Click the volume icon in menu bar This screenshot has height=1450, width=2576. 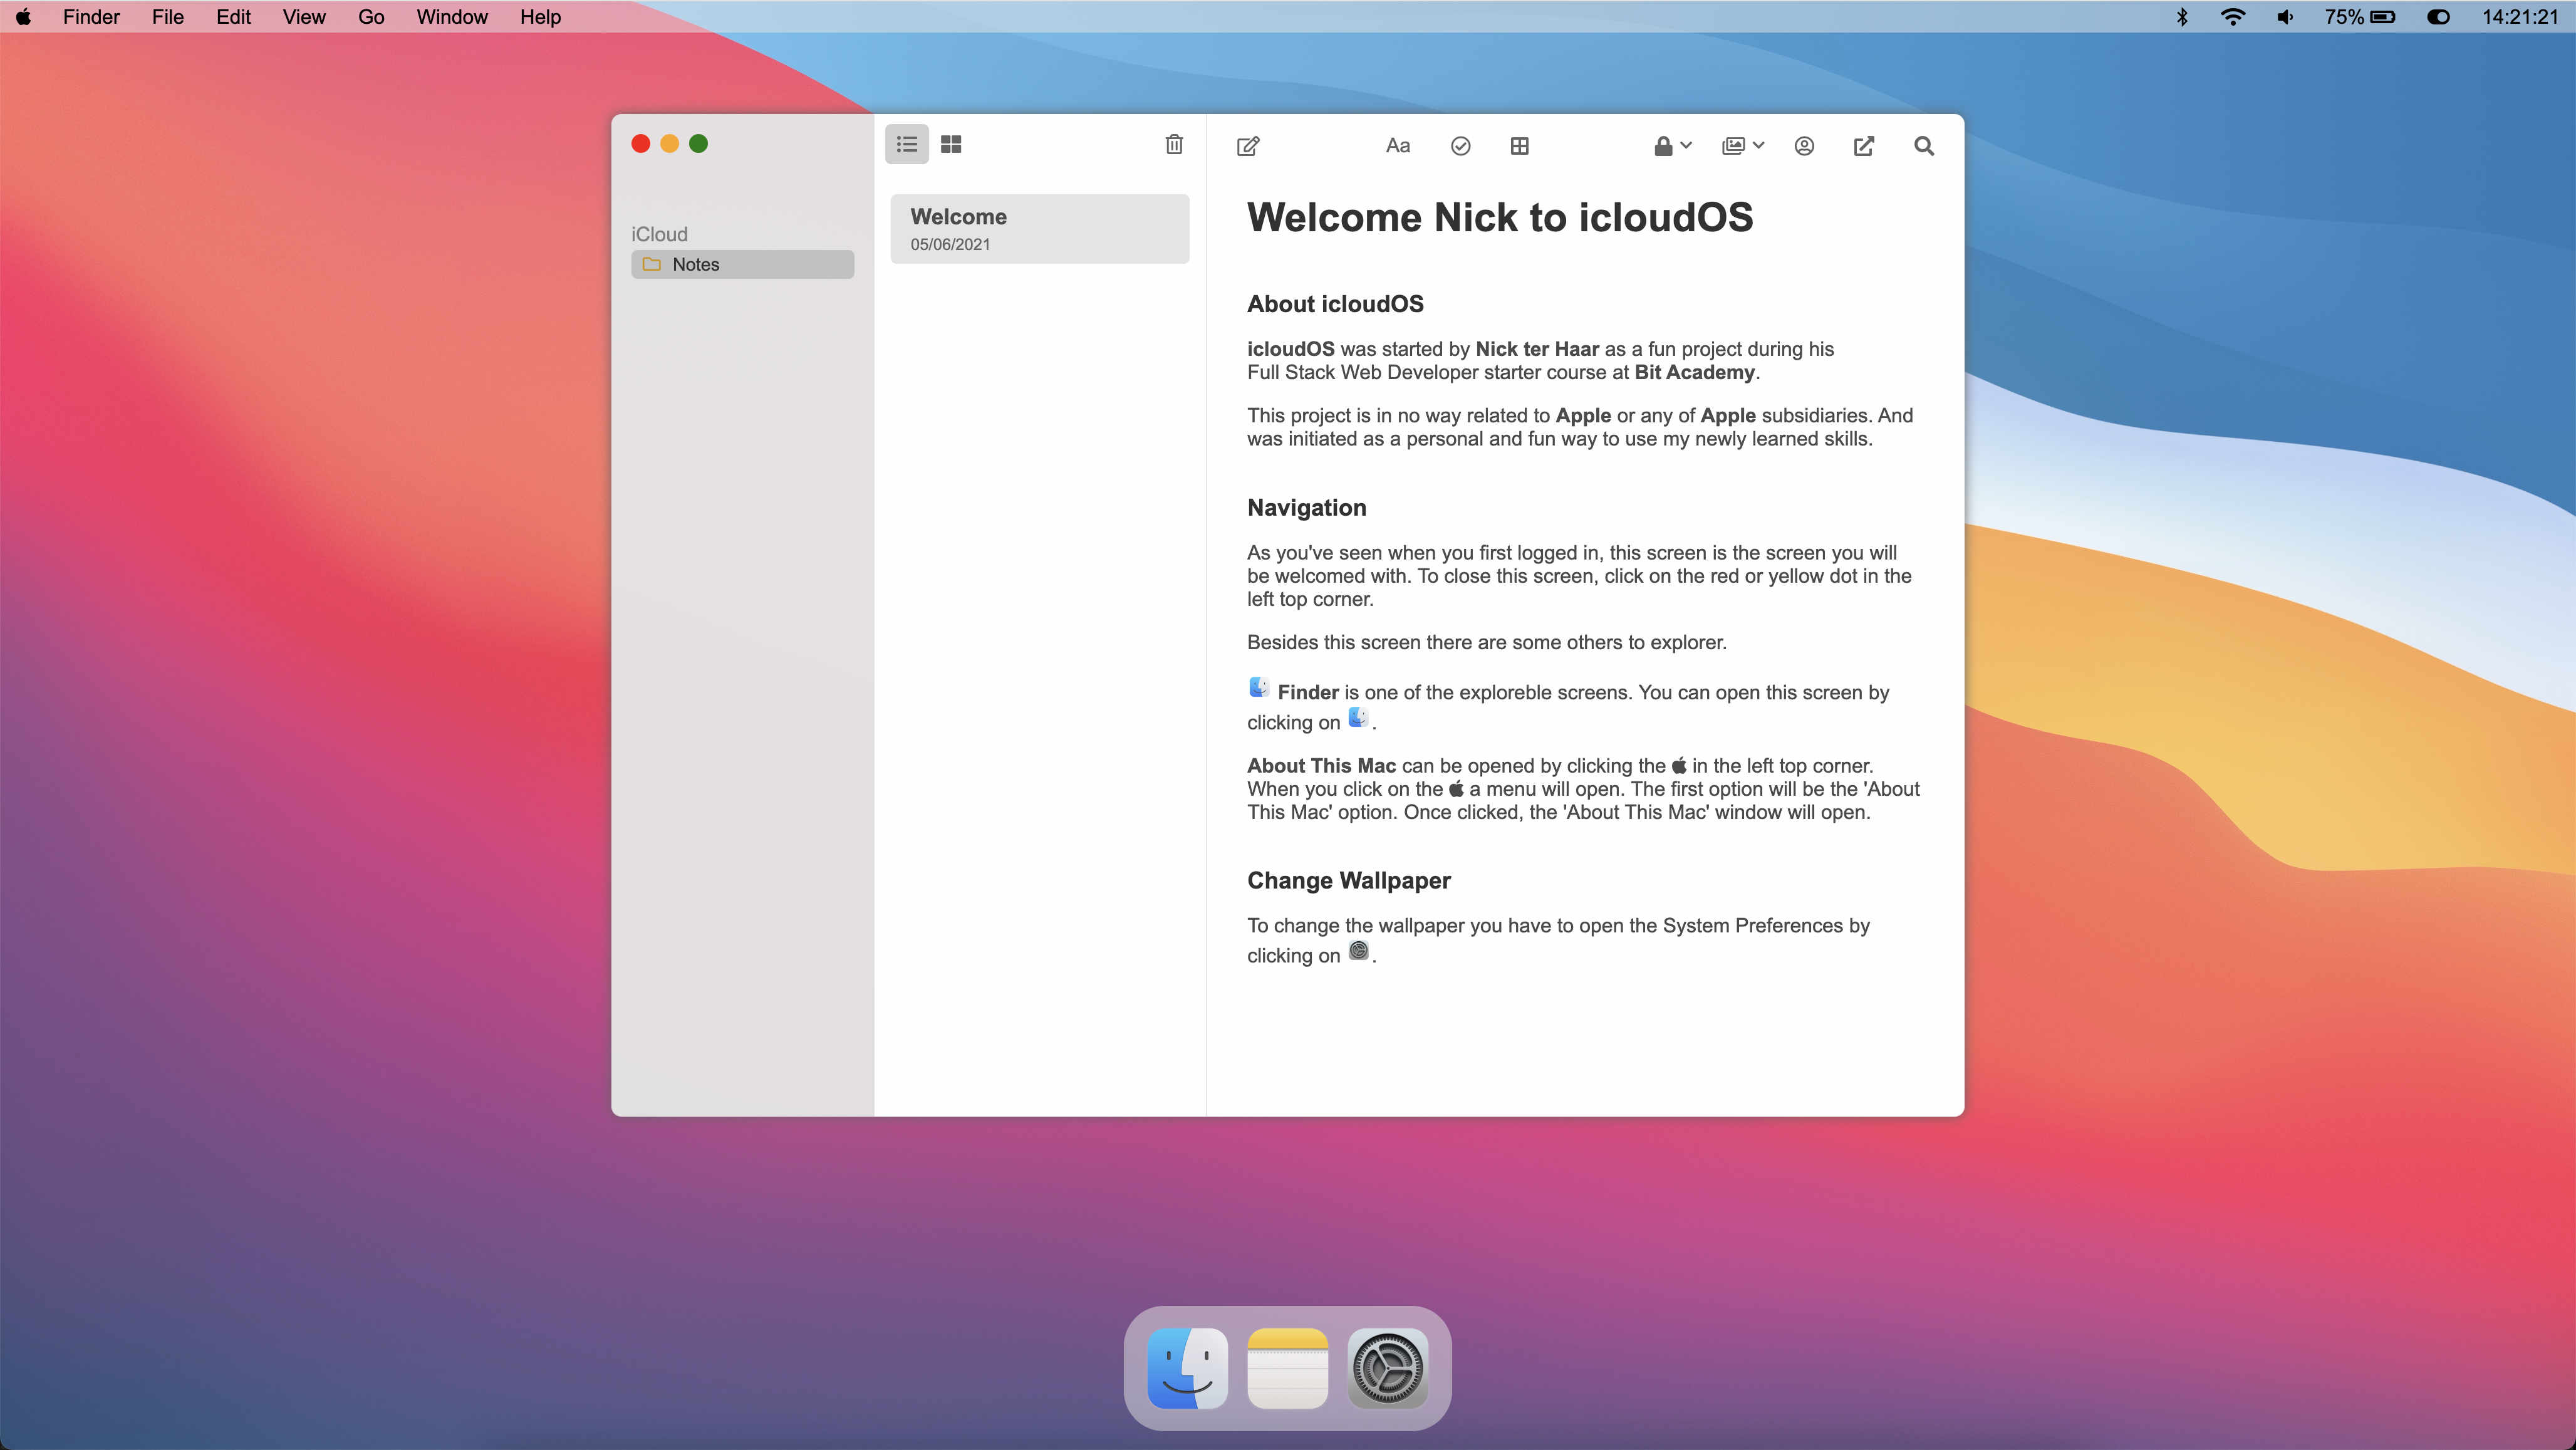[2285, 17]
